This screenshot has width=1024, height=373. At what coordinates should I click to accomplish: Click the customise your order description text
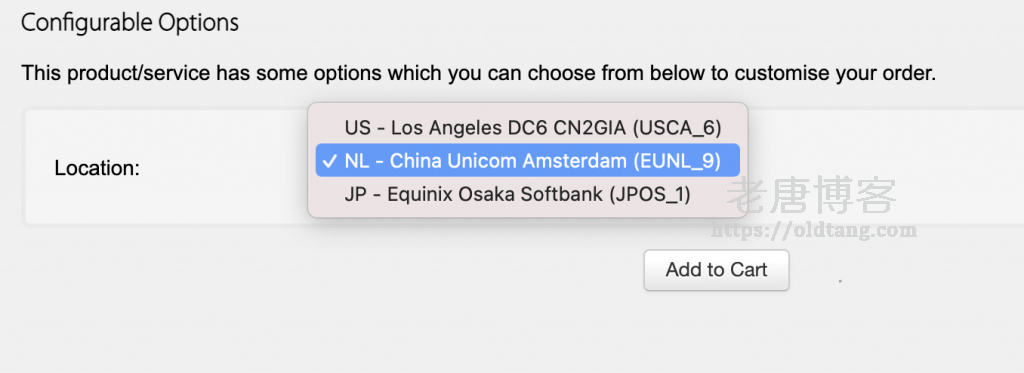click(x=479, y=73)
